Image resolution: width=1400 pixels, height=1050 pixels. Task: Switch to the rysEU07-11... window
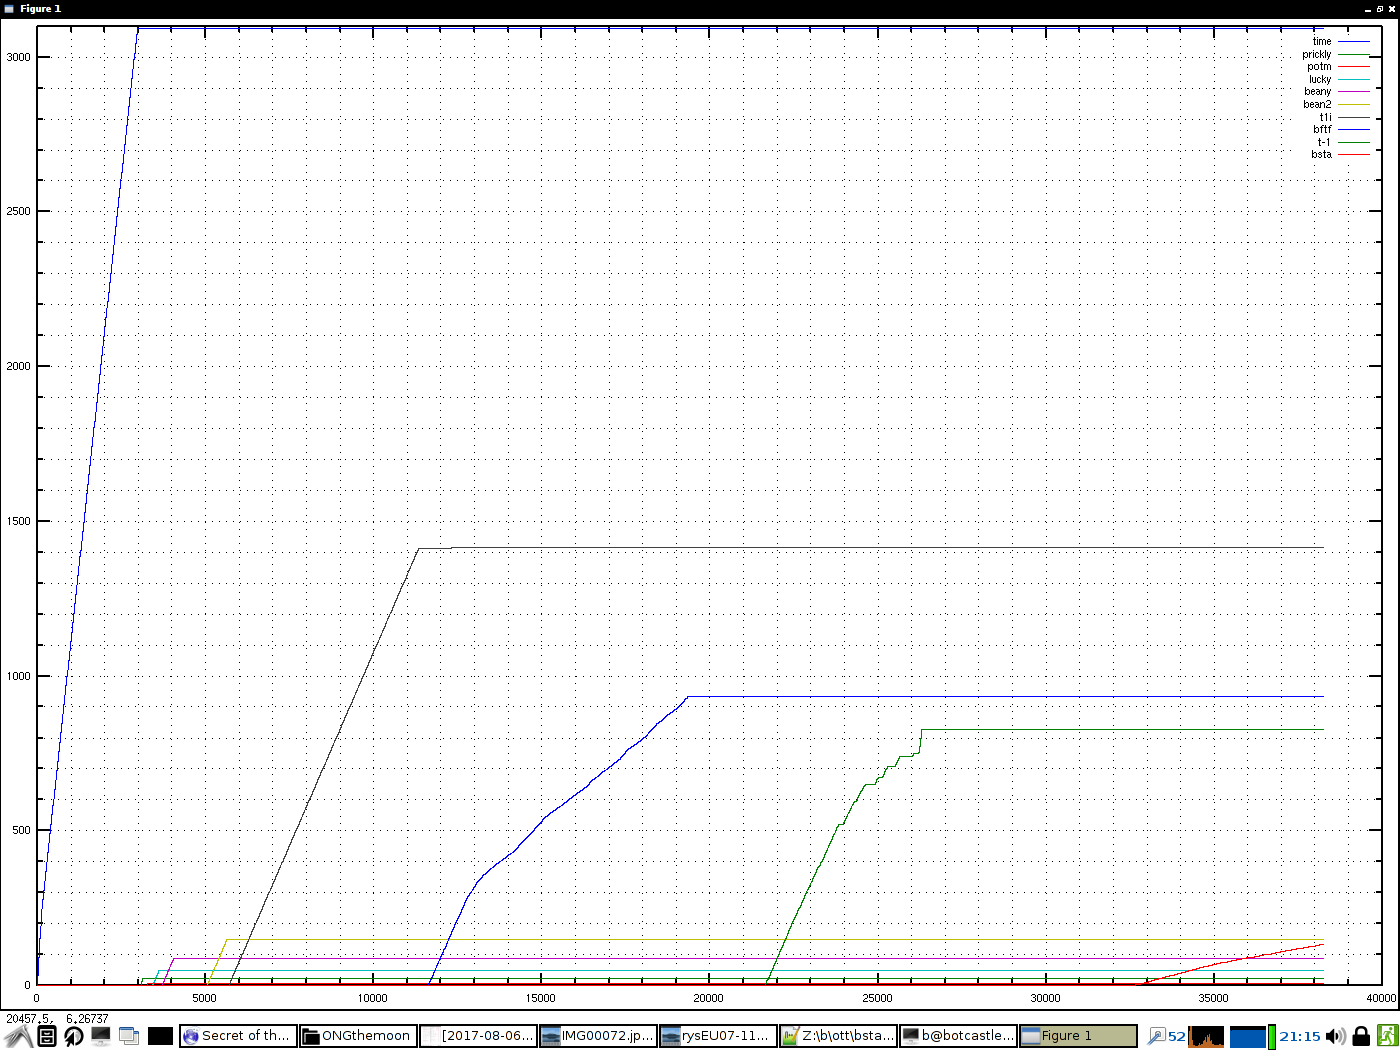tap(718, 1036)
